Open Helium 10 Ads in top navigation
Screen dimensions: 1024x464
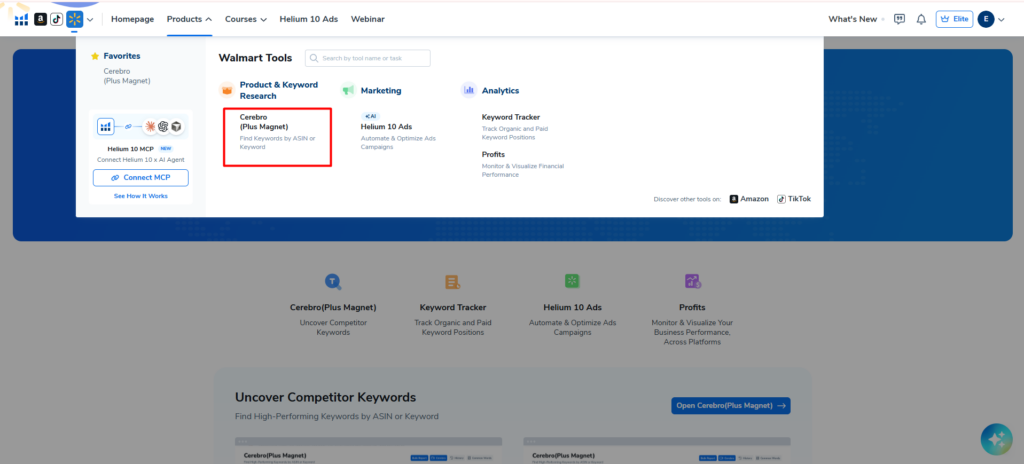[309, 19]
